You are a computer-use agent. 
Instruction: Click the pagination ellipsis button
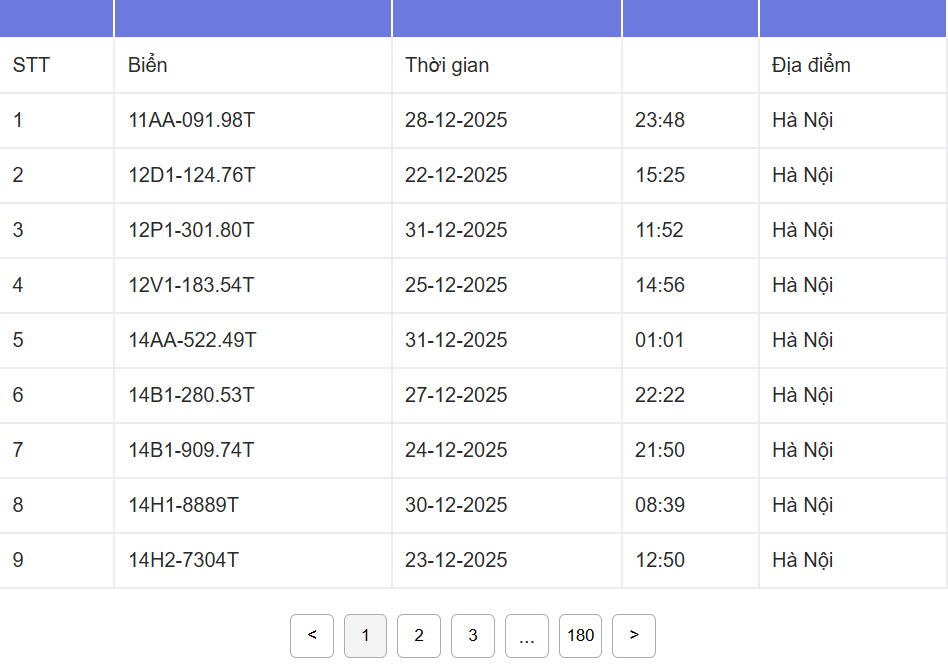click(x=527, y=635)
